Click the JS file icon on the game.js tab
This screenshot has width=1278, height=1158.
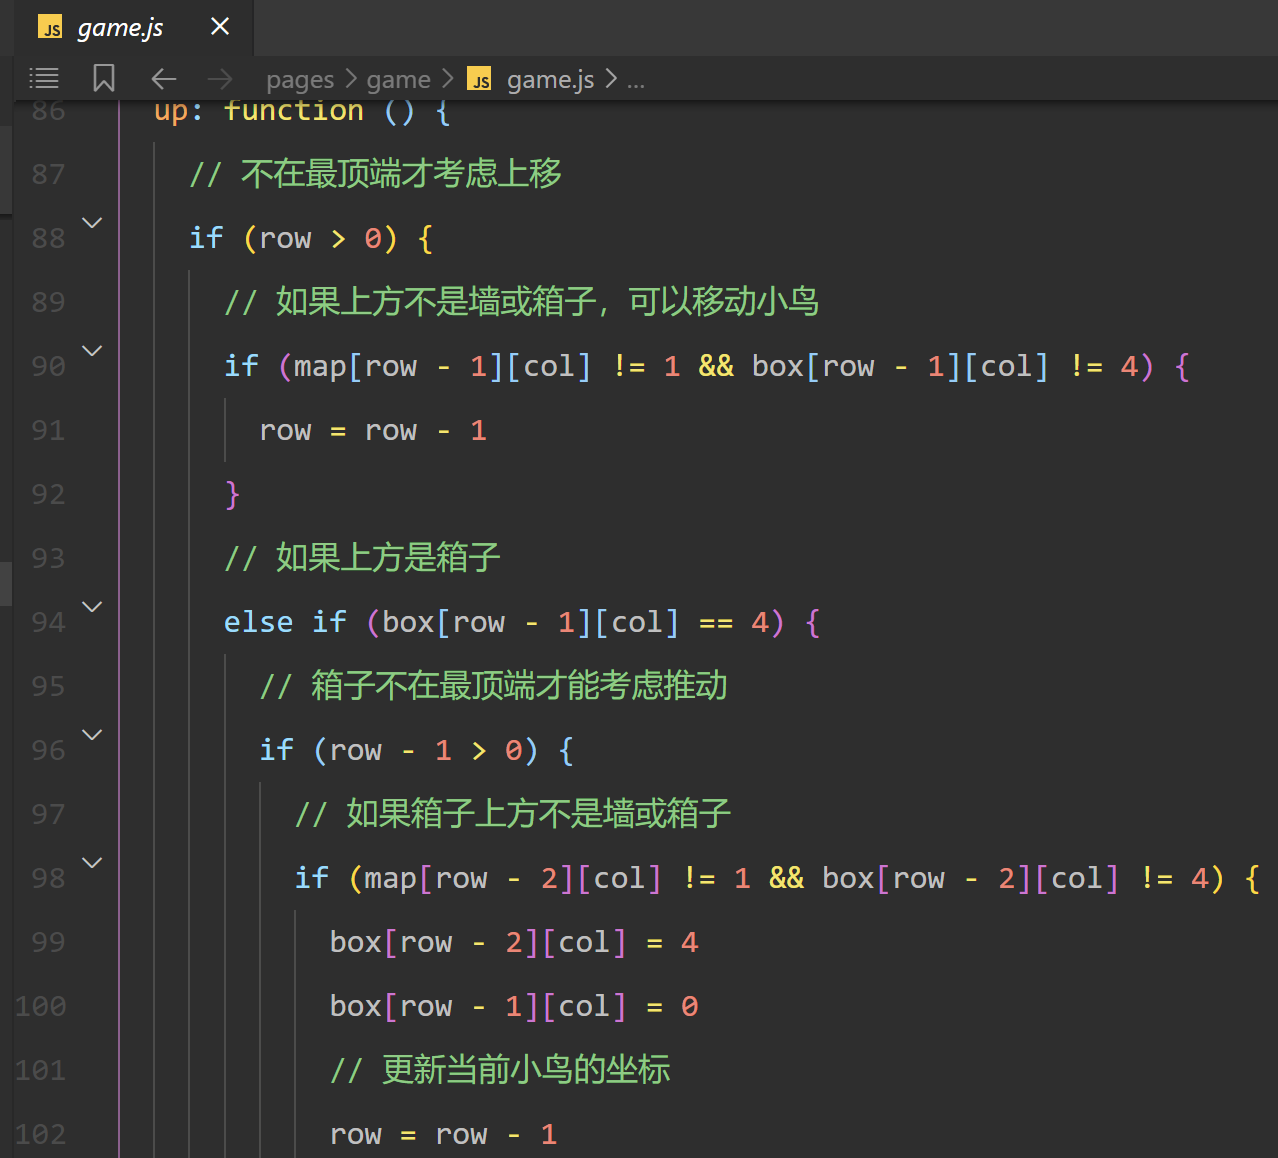[x=49, y=27]
